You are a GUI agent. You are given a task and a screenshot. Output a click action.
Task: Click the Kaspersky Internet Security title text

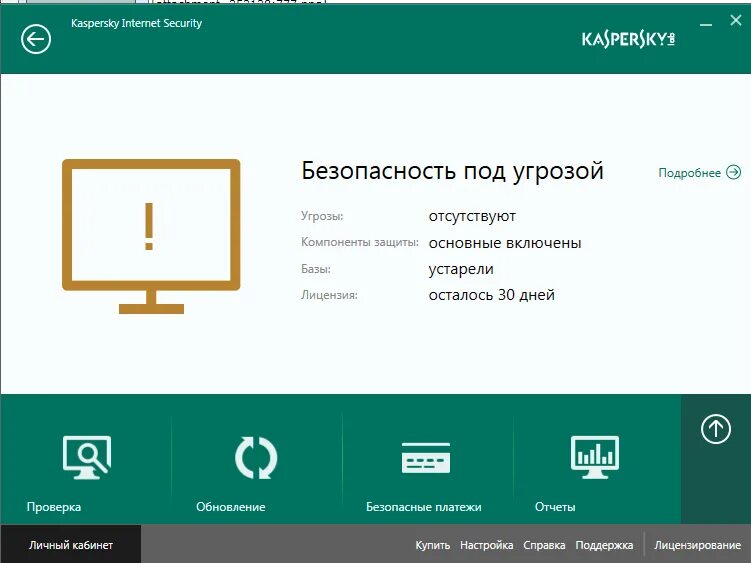(137, 23)
